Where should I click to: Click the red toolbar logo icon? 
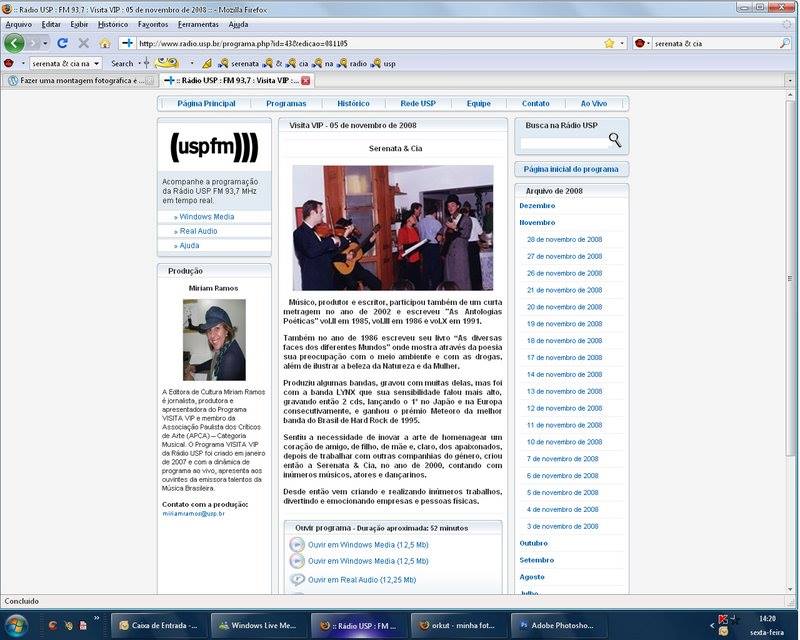pyautogui.click(x=9, y=63)
